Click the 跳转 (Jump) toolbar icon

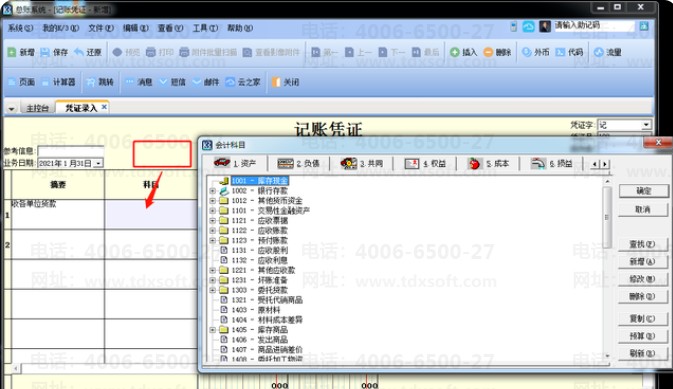point(91,82)
